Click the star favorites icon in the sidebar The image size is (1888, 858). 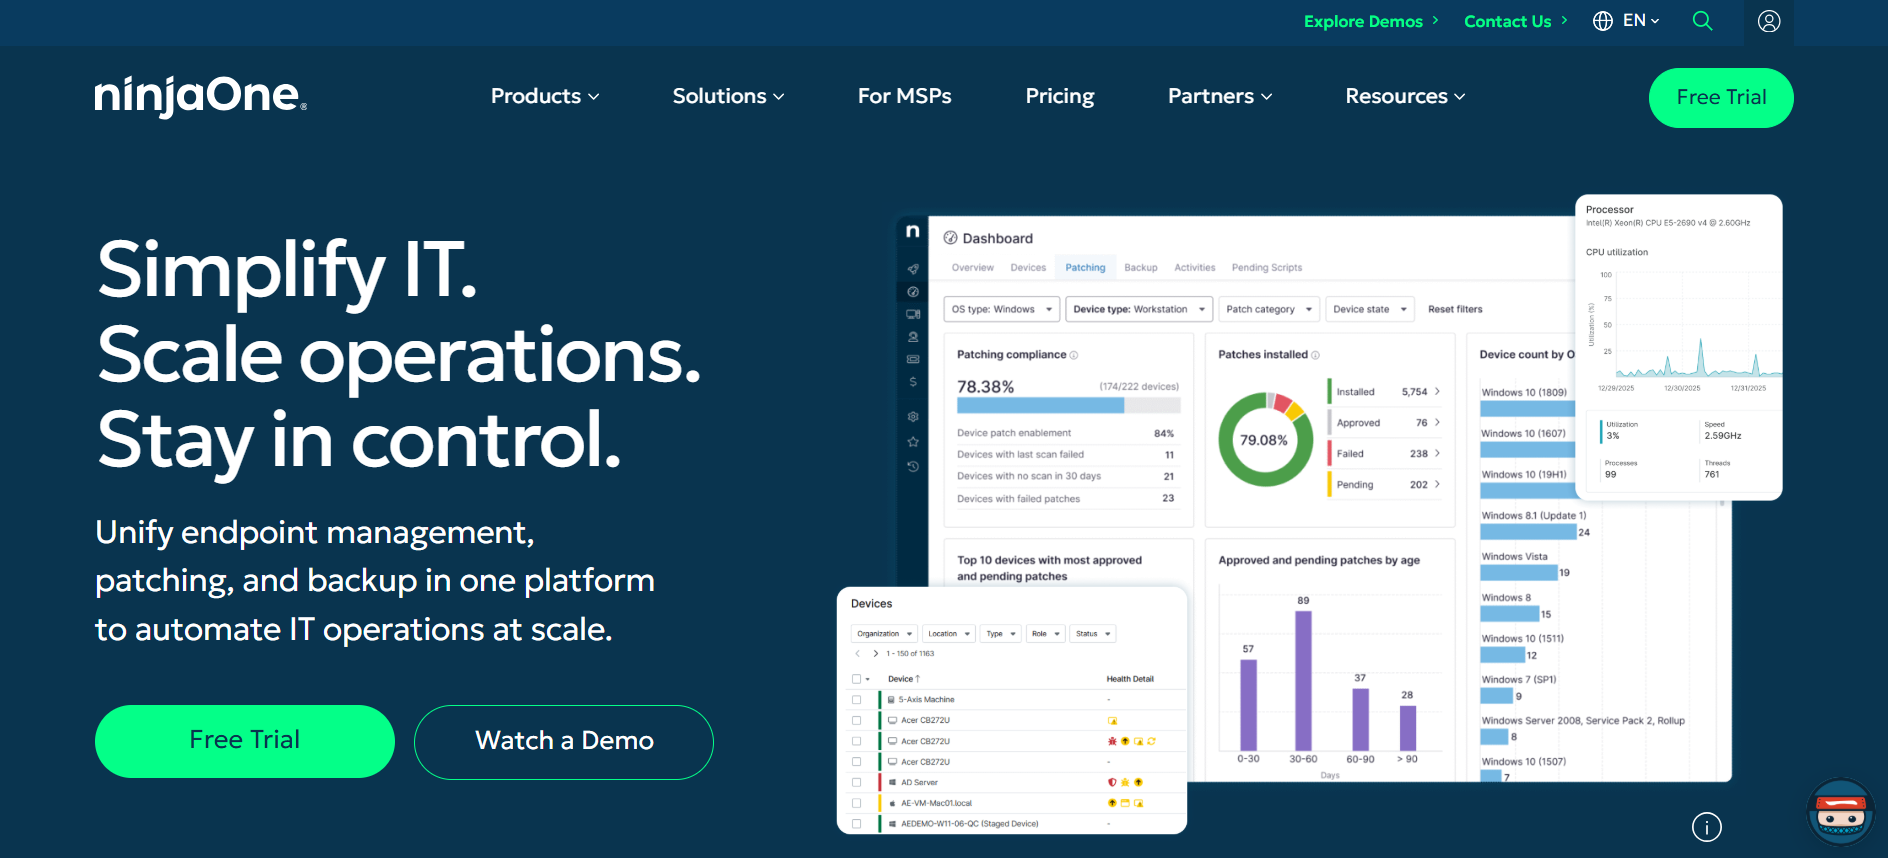coord(913,442)
